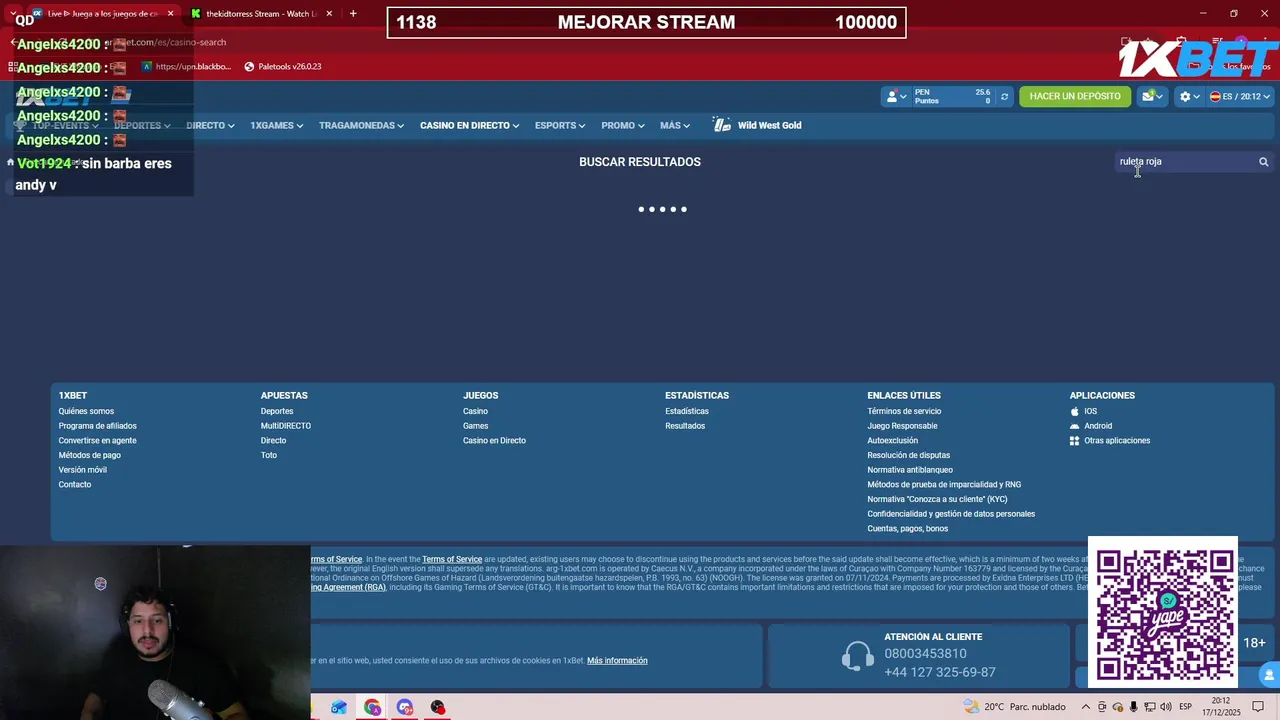The width and height of the screenshot is (1280, 720).
Task: Open the upn.blackbo... bookmark
Action: 186,67
